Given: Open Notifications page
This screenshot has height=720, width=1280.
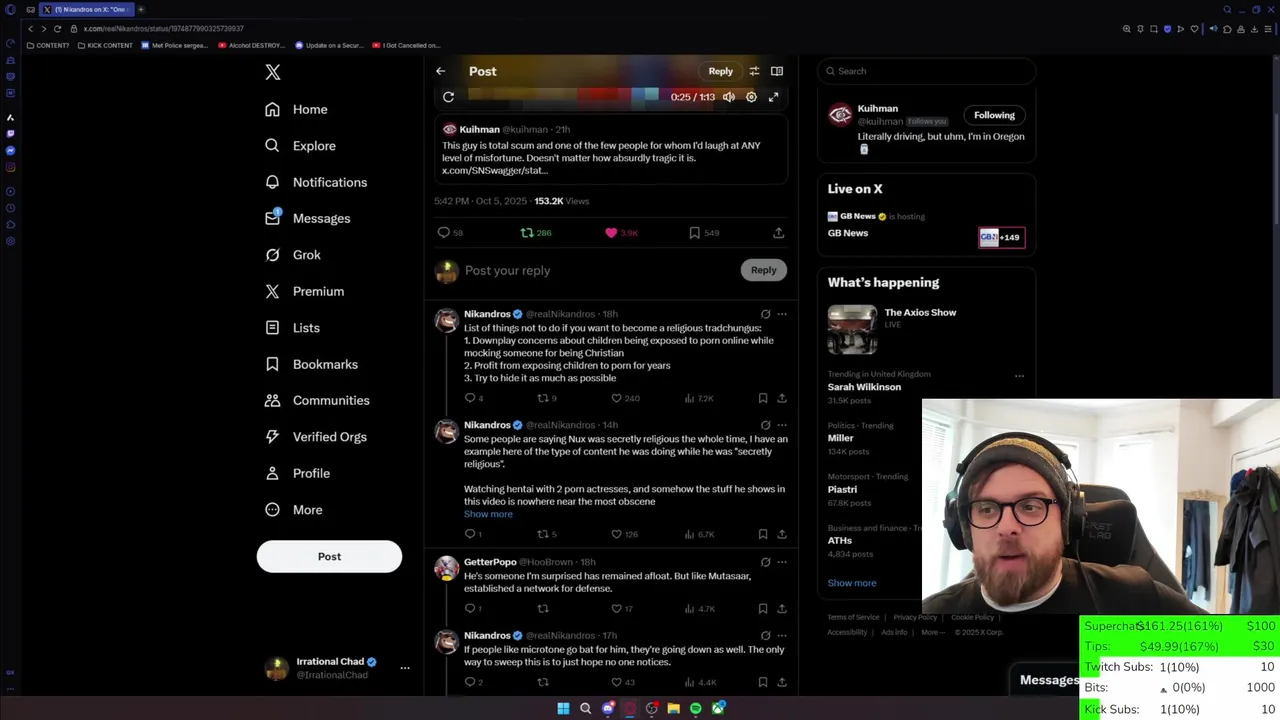Looking at the screenshot, I should tap(316, 182).
